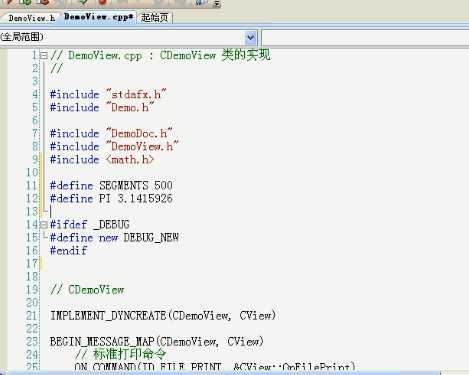Click the line #include "DemoView.h"
This screenshot has width=469, height=375.
pos(114,147)
